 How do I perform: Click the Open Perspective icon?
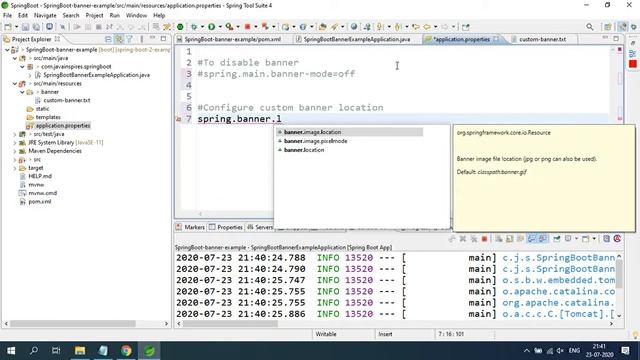pyautogui.click(x=608, y=27)
